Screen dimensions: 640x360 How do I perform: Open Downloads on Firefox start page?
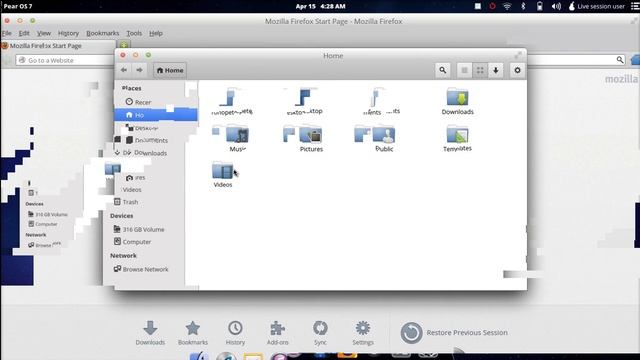coord(150,333)
